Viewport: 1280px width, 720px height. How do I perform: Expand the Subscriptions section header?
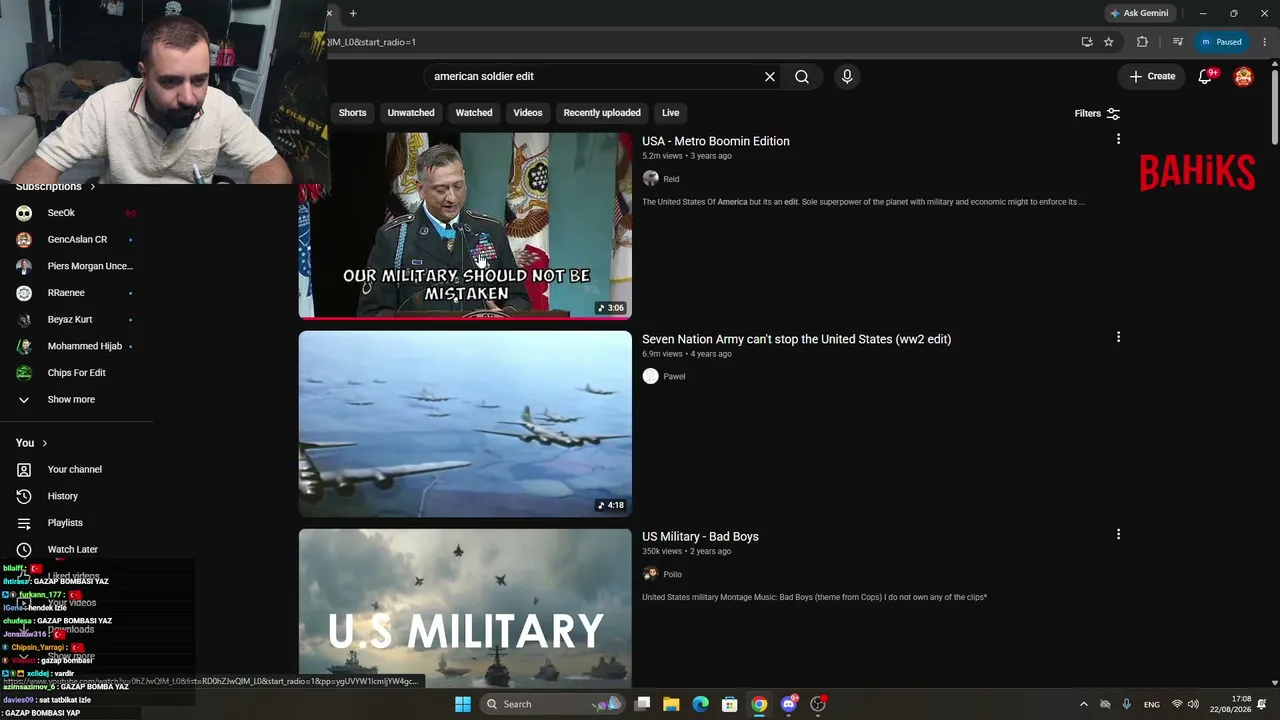(55, 186)
